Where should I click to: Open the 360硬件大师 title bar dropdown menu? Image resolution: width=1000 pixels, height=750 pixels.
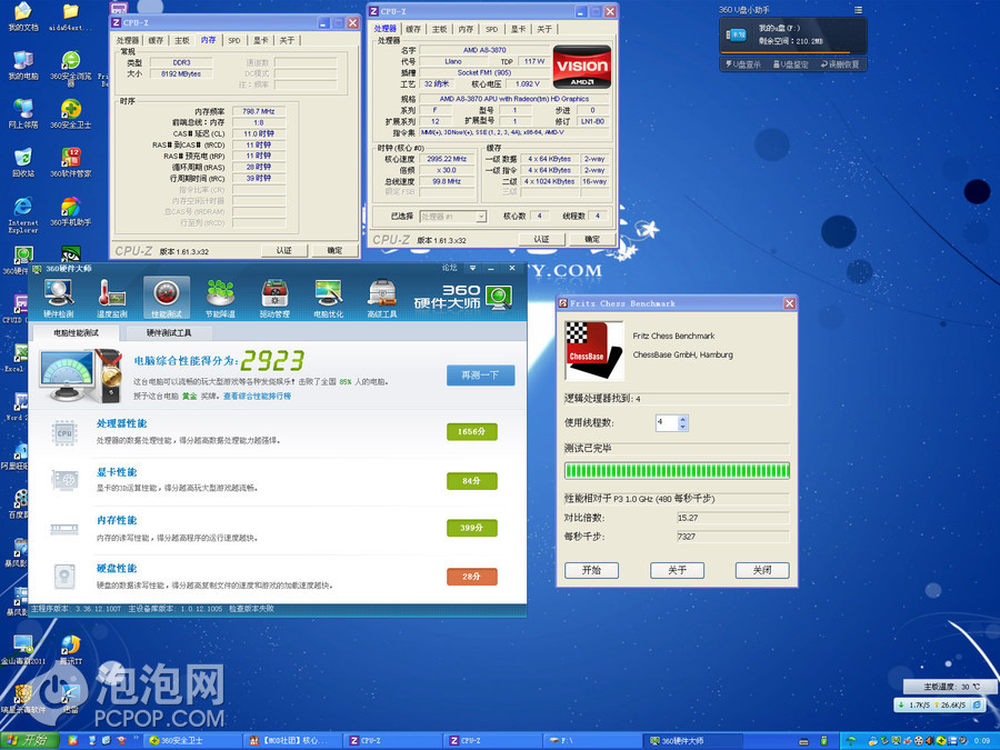point(473,268)
